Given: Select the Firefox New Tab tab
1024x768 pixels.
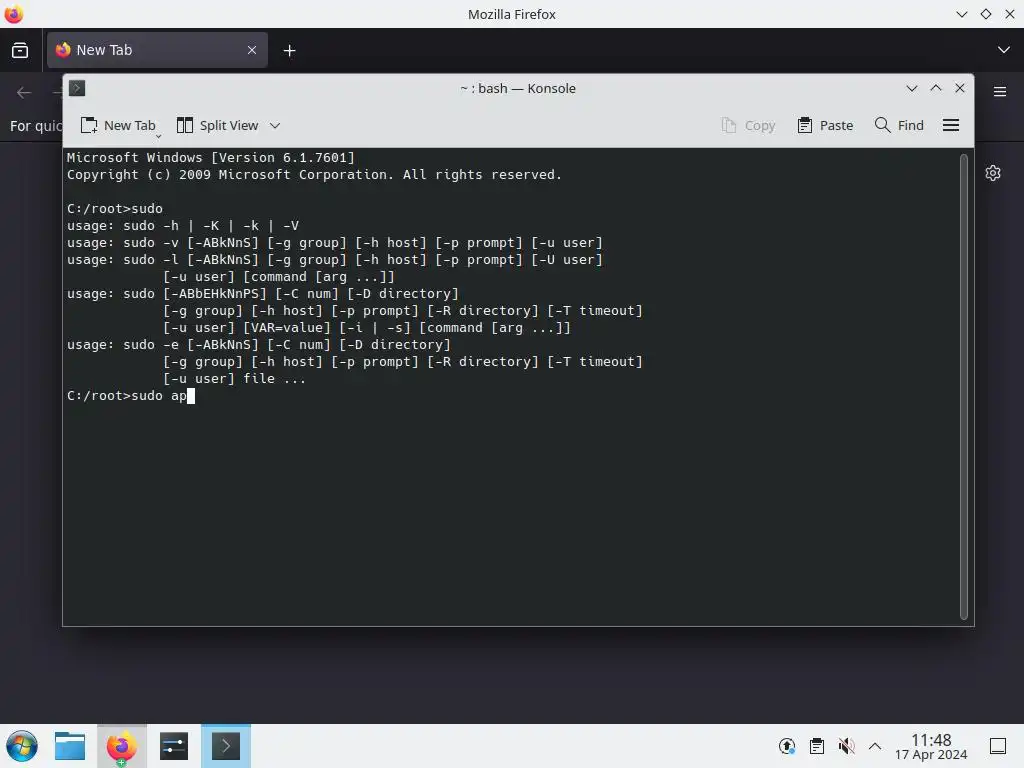Looking at the screenshot, I should pos(157,50).
